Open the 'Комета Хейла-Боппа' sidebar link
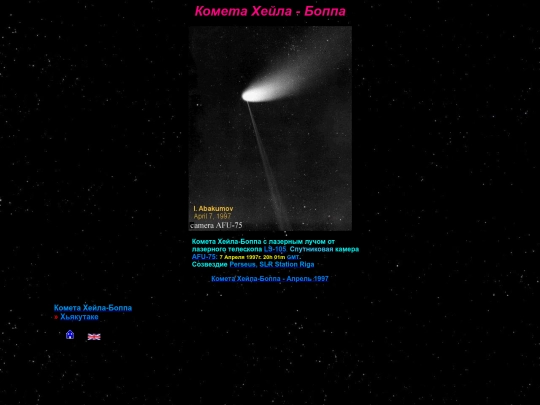This screenshot has height=405, width=540. [93, 308]
